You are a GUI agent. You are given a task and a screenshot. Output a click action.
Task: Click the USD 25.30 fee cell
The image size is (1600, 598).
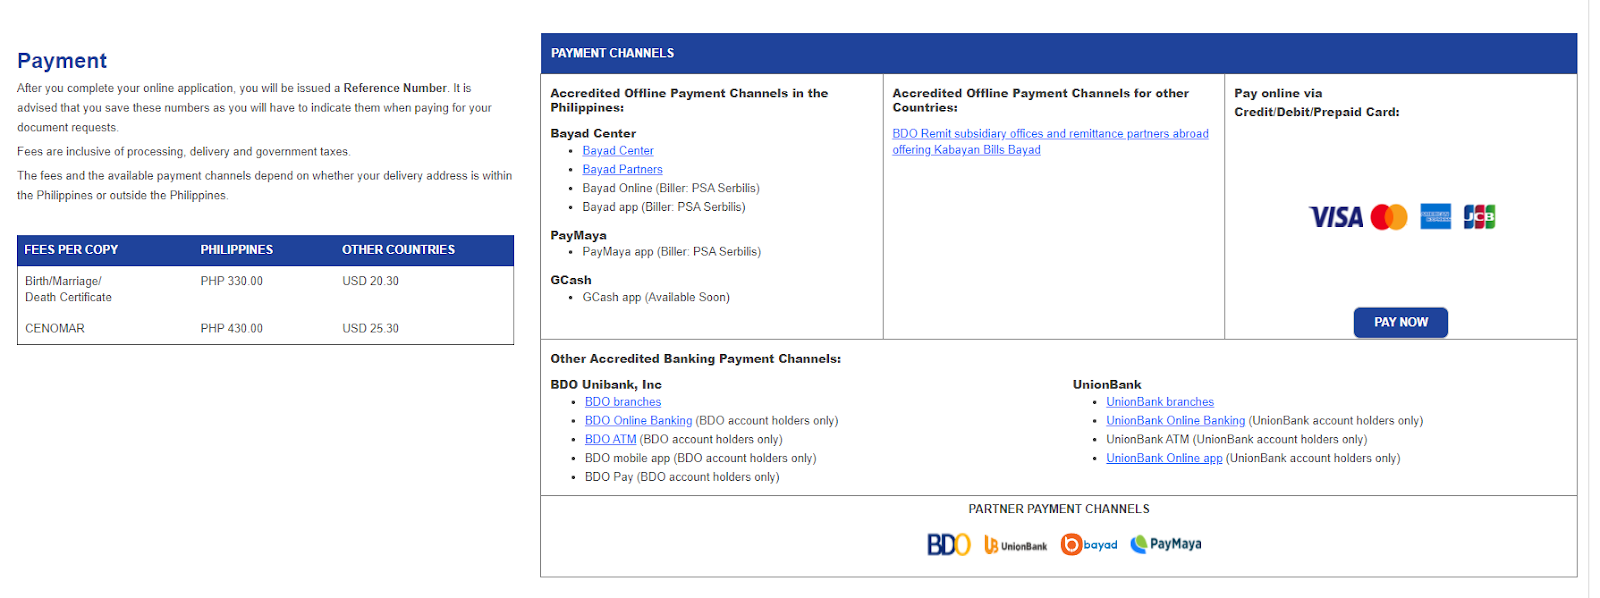370,328
